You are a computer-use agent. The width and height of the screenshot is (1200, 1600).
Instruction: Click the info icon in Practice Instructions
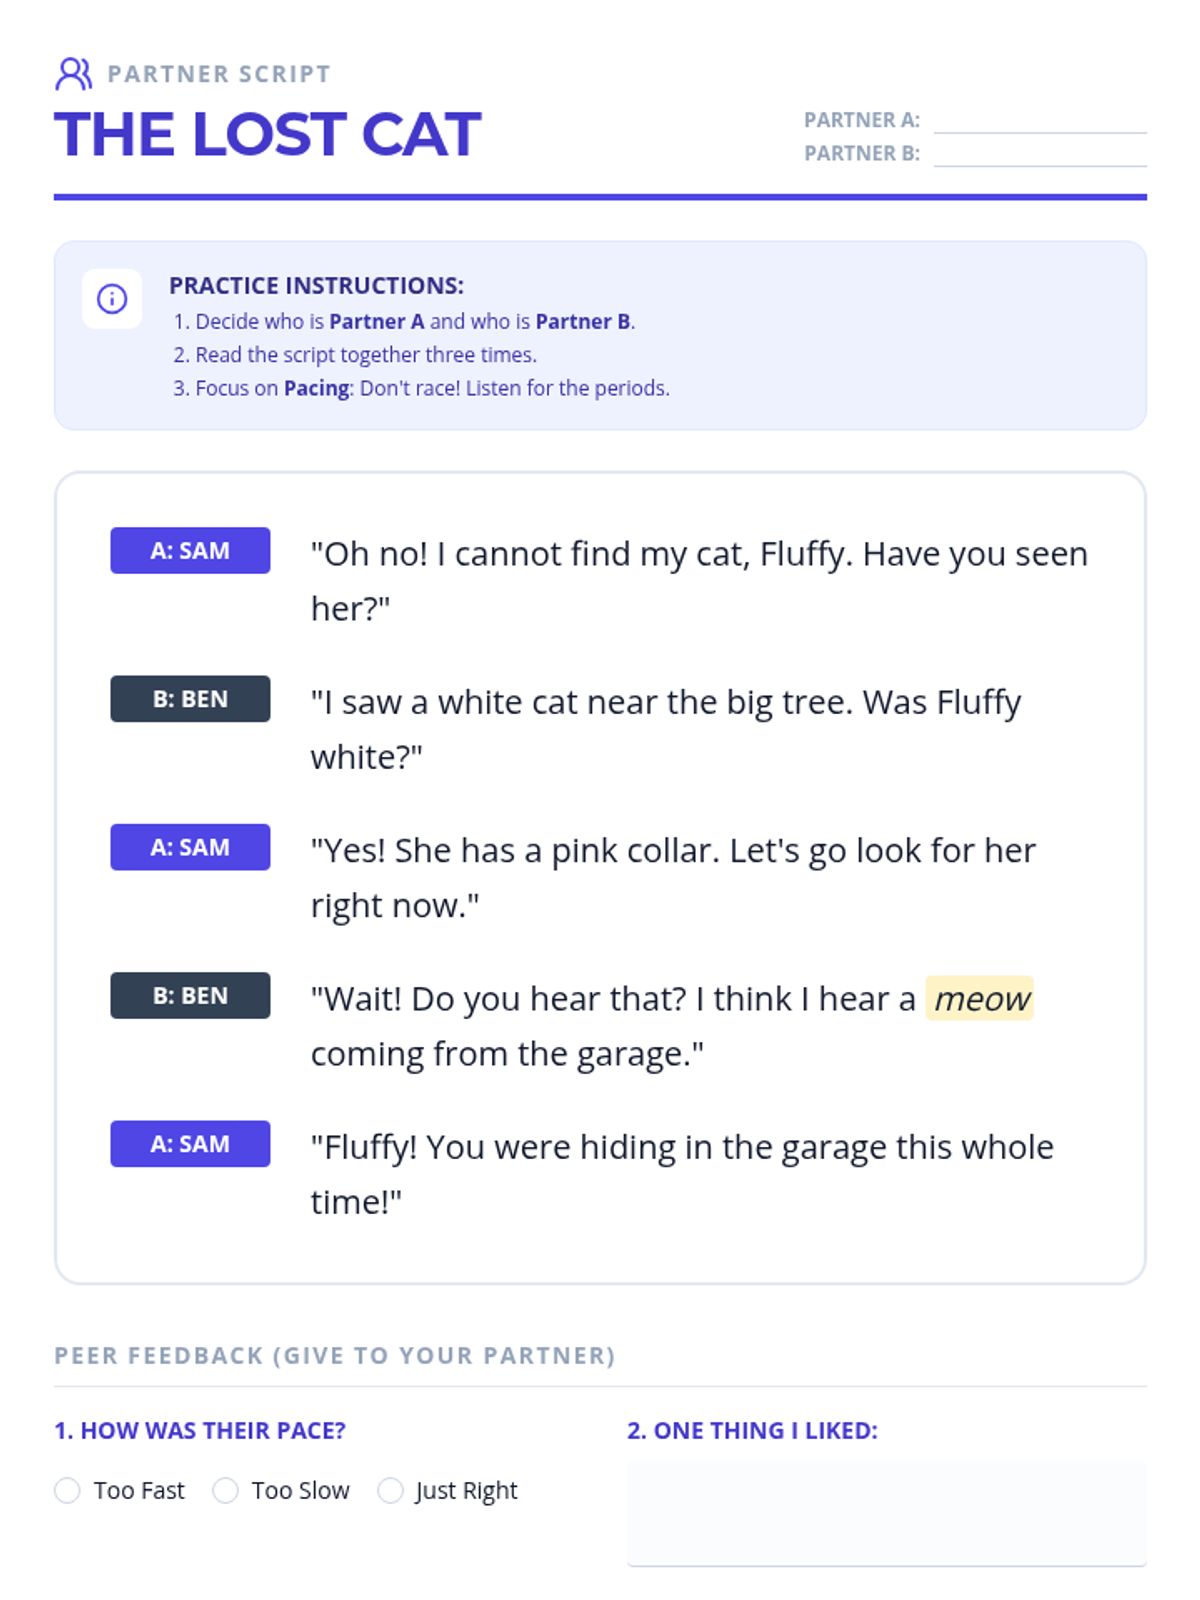[x=112, y=298]
